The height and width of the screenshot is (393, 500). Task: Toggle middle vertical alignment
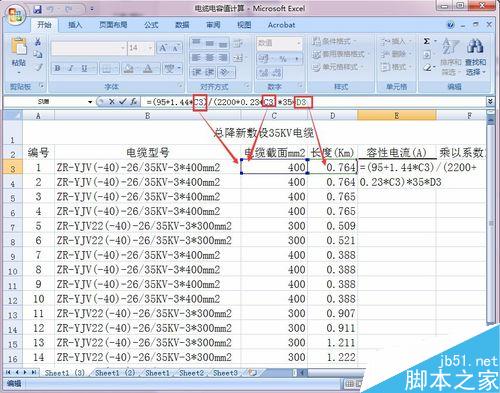(210, 43)
